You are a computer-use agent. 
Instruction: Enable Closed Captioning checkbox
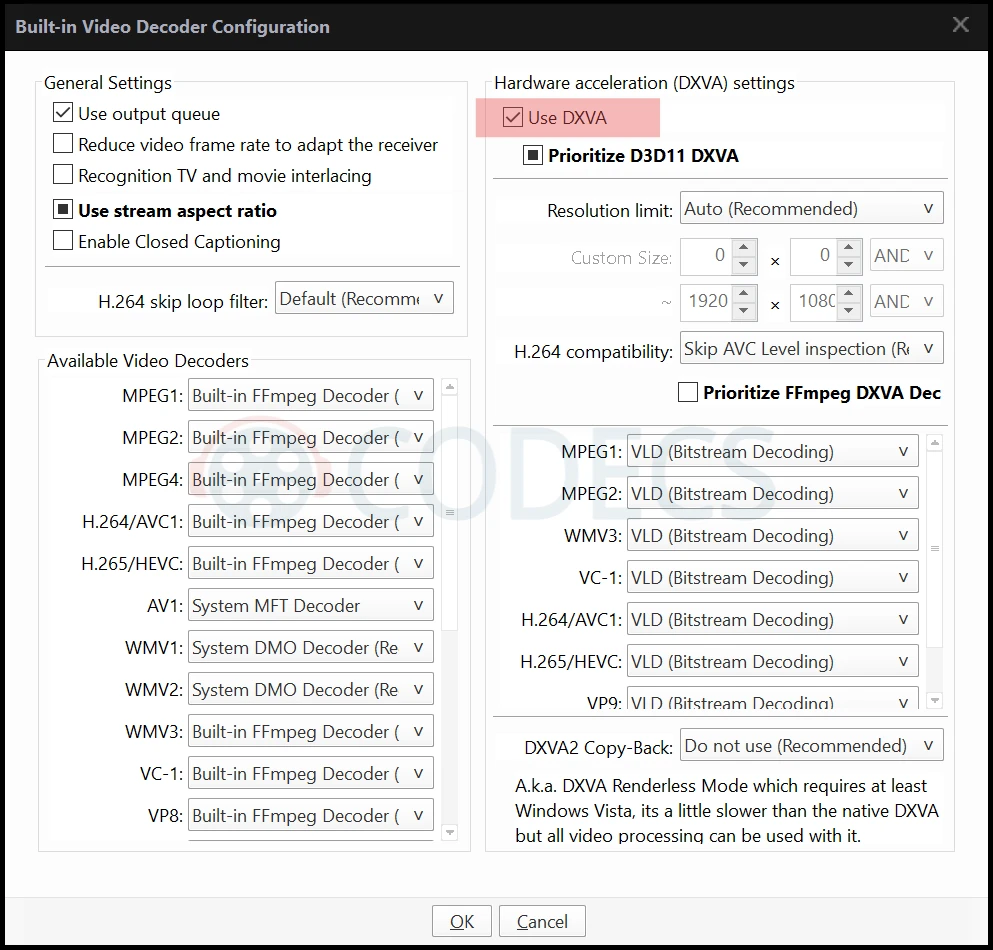click(x=63, y=242)
